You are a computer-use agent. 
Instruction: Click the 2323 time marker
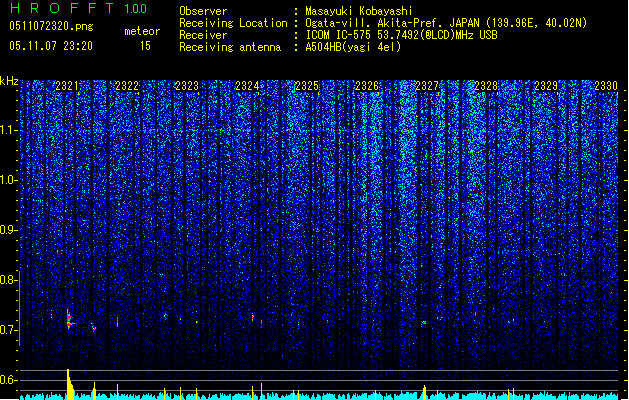coord(187,86)
